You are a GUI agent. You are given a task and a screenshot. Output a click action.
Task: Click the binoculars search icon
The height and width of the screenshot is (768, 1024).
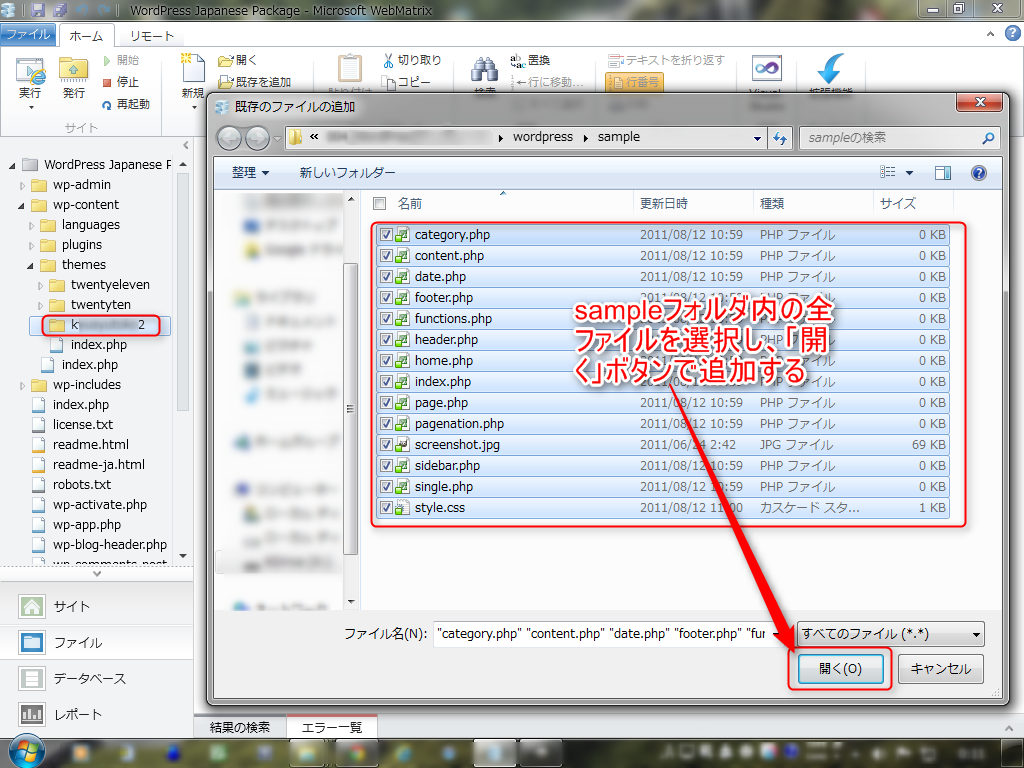(x=485, y=71)
